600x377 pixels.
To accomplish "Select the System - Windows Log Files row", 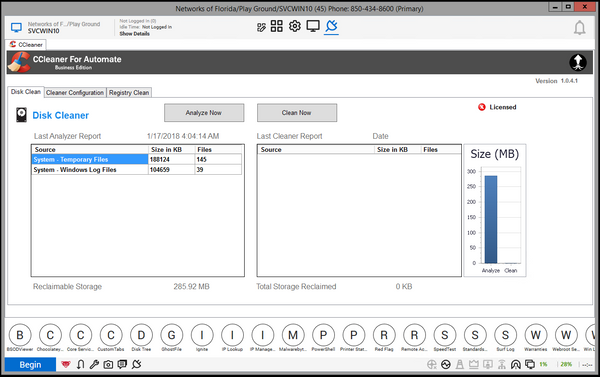I will tap(137, 170).
